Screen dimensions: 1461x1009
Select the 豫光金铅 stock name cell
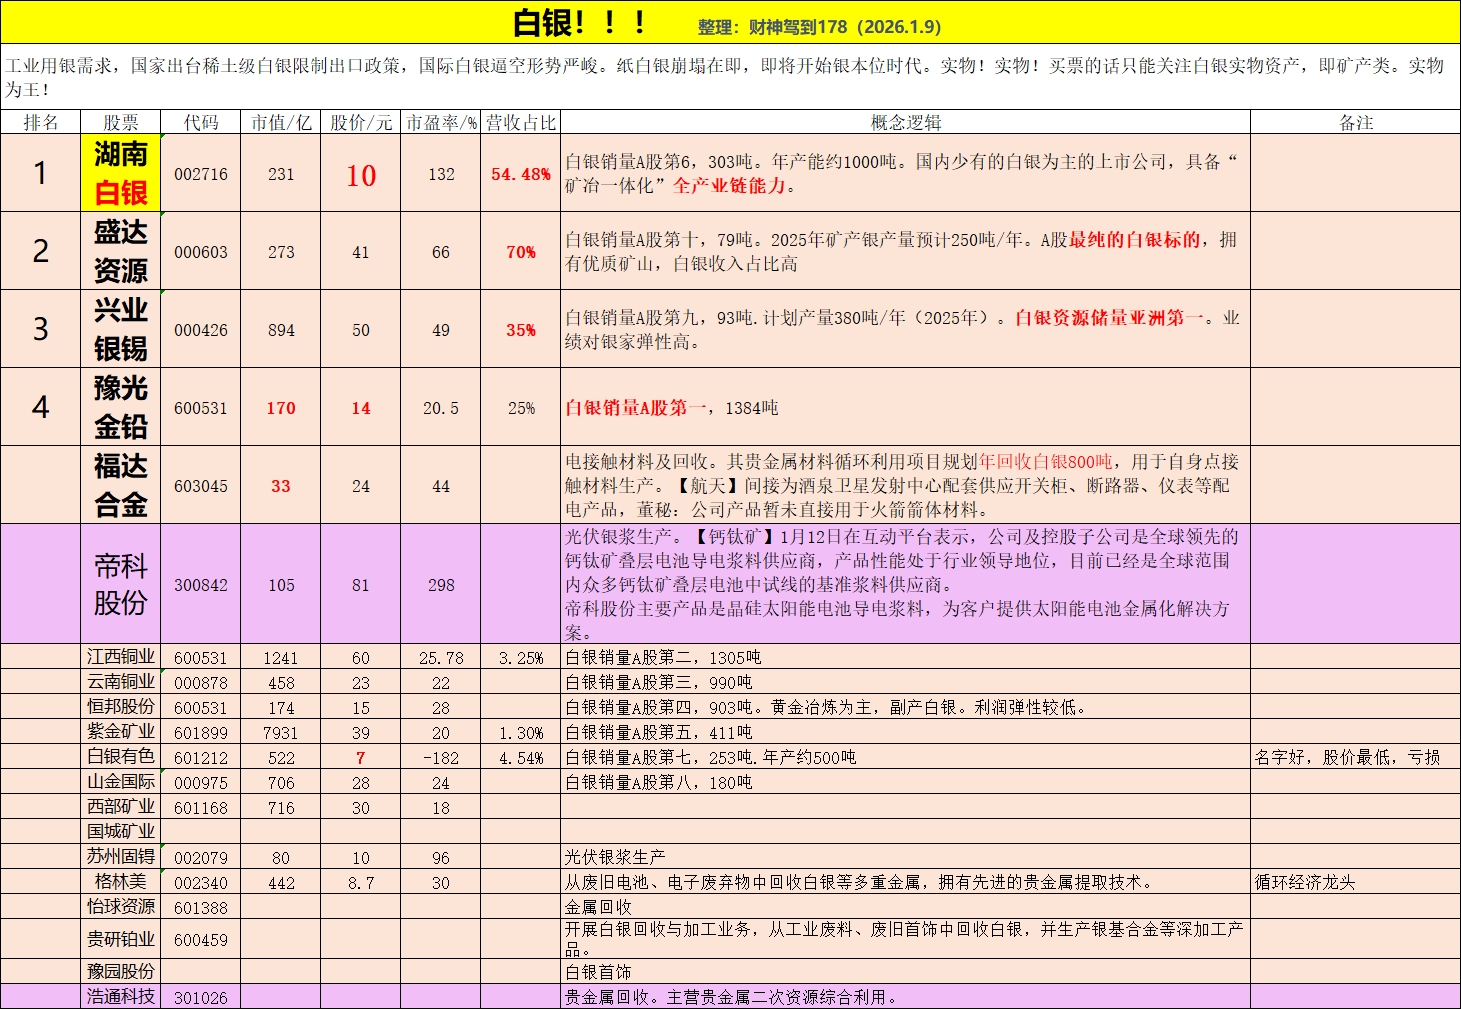pyautogui.click(x=121, y=407)
